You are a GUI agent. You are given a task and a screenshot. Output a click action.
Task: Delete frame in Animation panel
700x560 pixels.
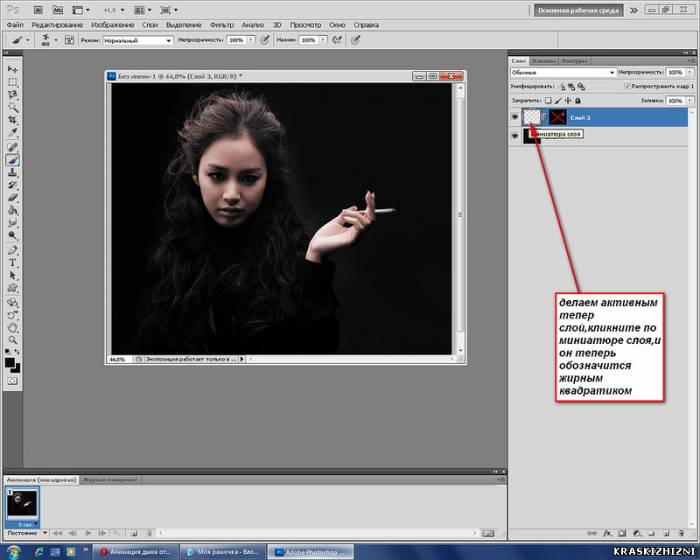149,533
